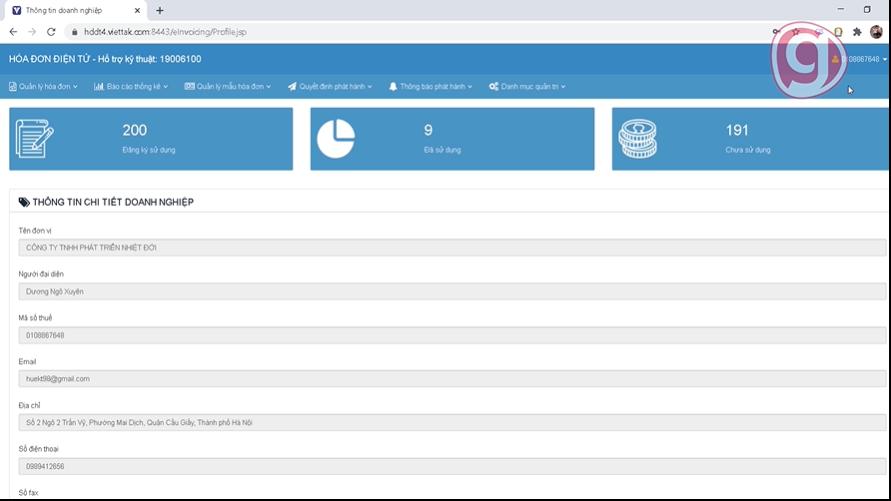This screenshot has height=501, width=891.
Task: Click the padlock site info icon
Action: (74, 32)
